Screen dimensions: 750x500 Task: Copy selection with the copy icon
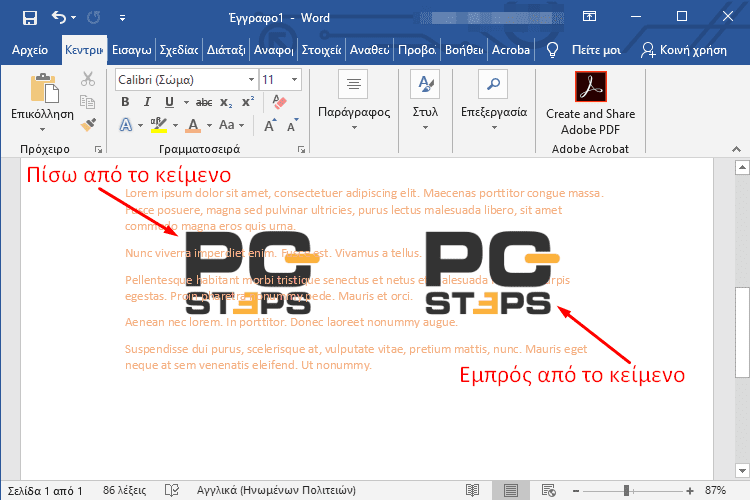88,101
